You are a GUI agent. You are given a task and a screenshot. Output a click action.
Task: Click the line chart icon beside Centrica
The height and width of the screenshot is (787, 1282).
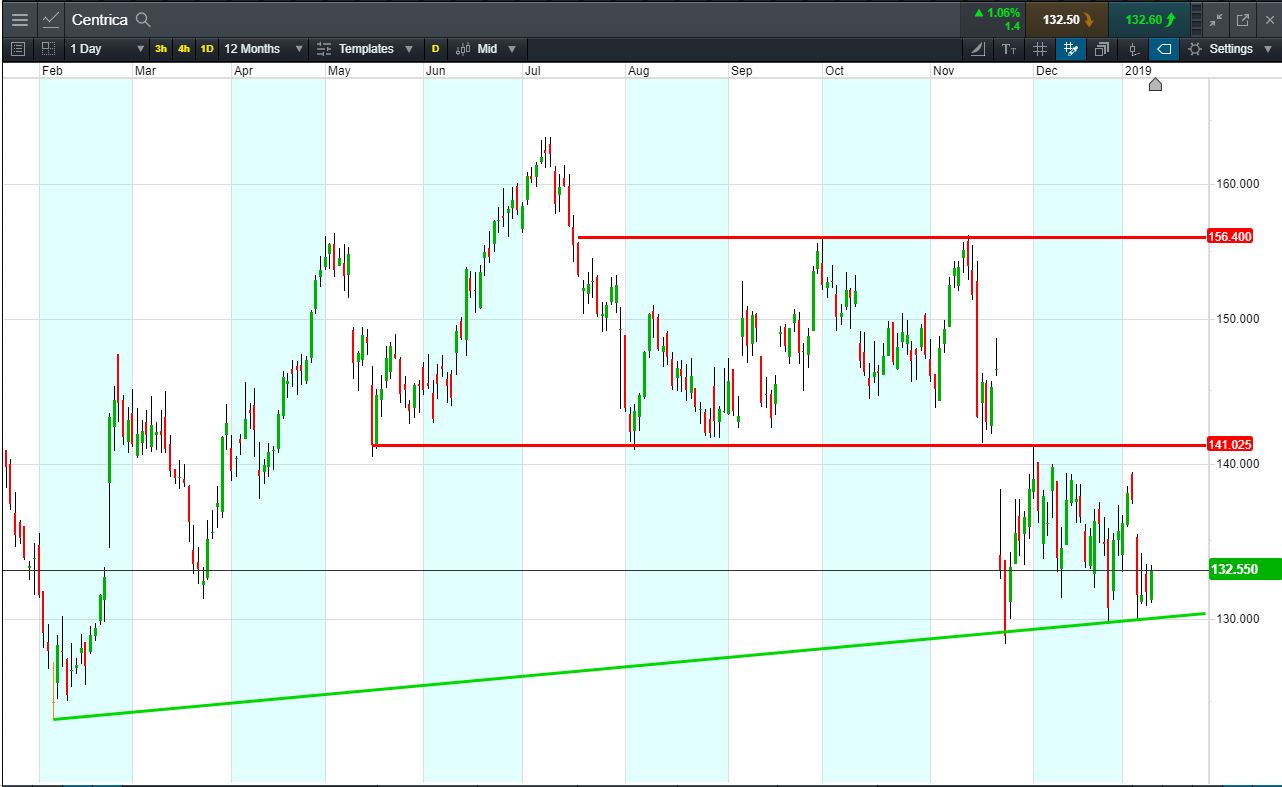click(50, 19)
